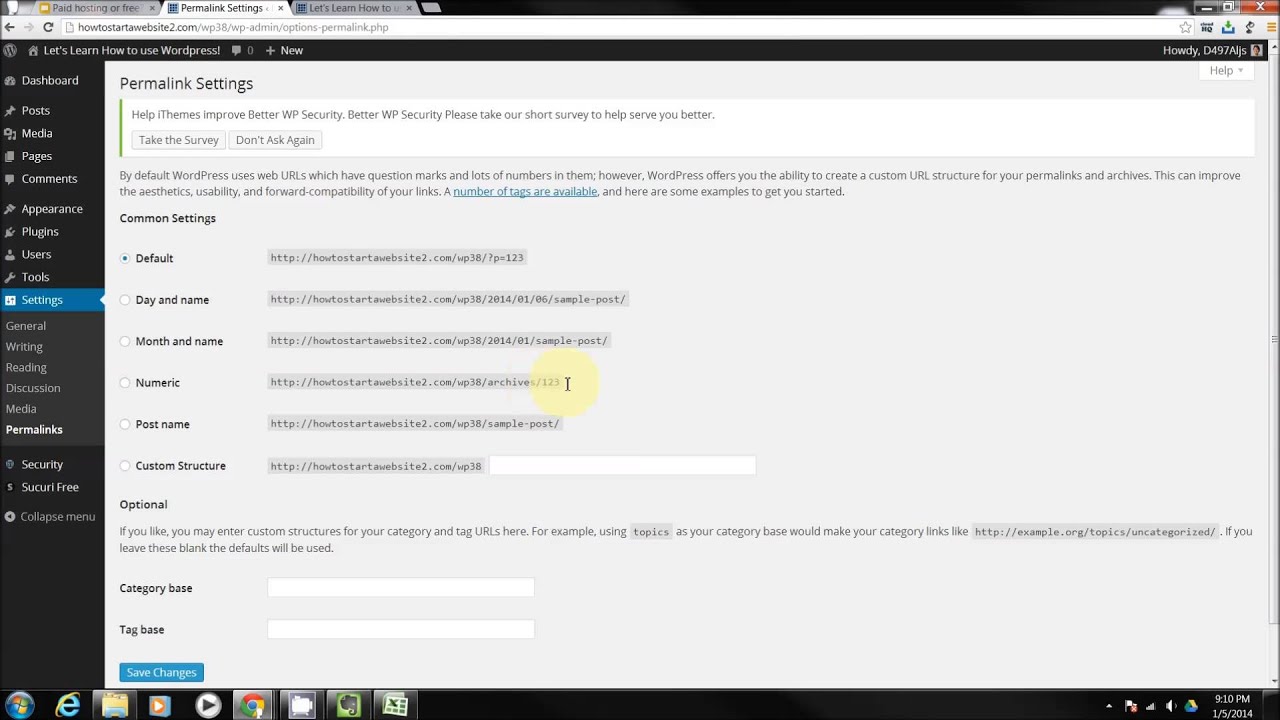The image size is (1280, 720).
Task: Select the Month and name option
Action: coord(125,341)
